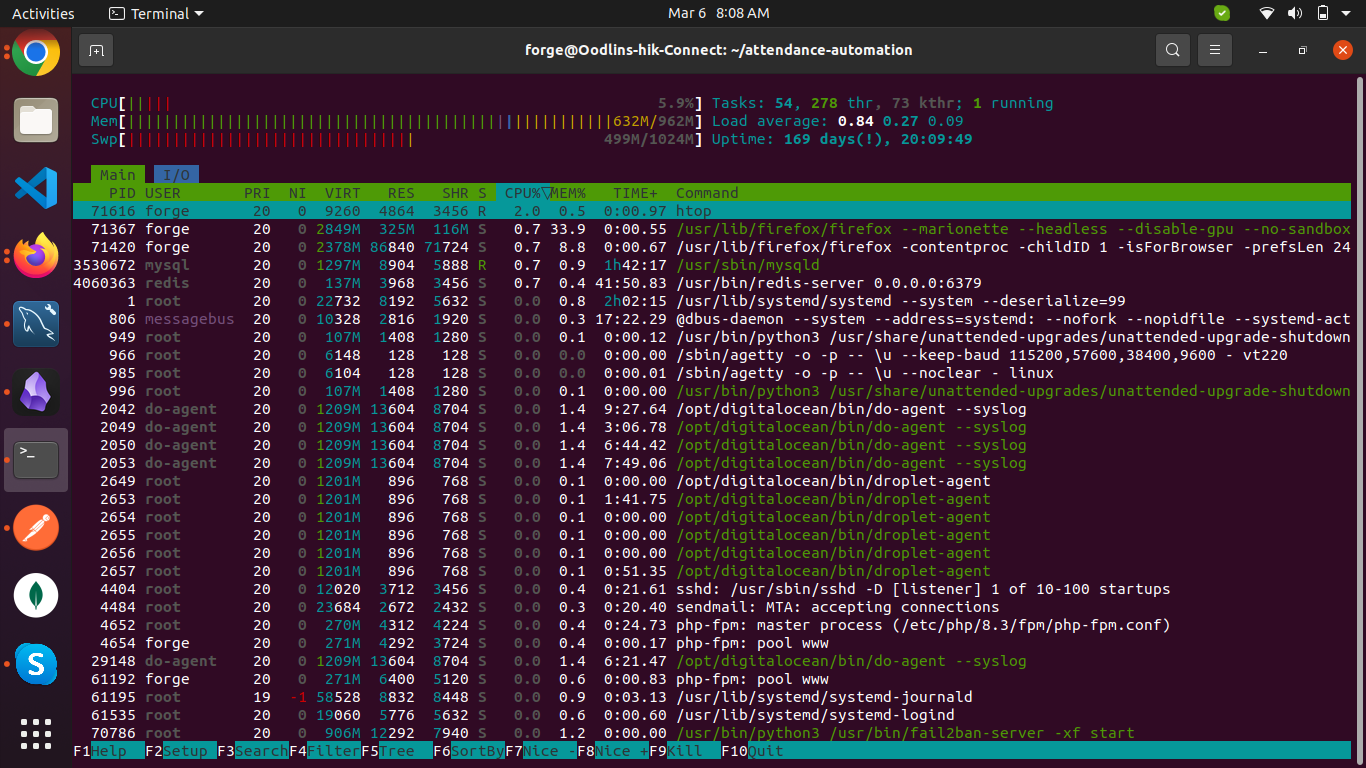Open the terminal hamburger menu
This screenshot has width=1366, height=768.
tap(1215, 50)
